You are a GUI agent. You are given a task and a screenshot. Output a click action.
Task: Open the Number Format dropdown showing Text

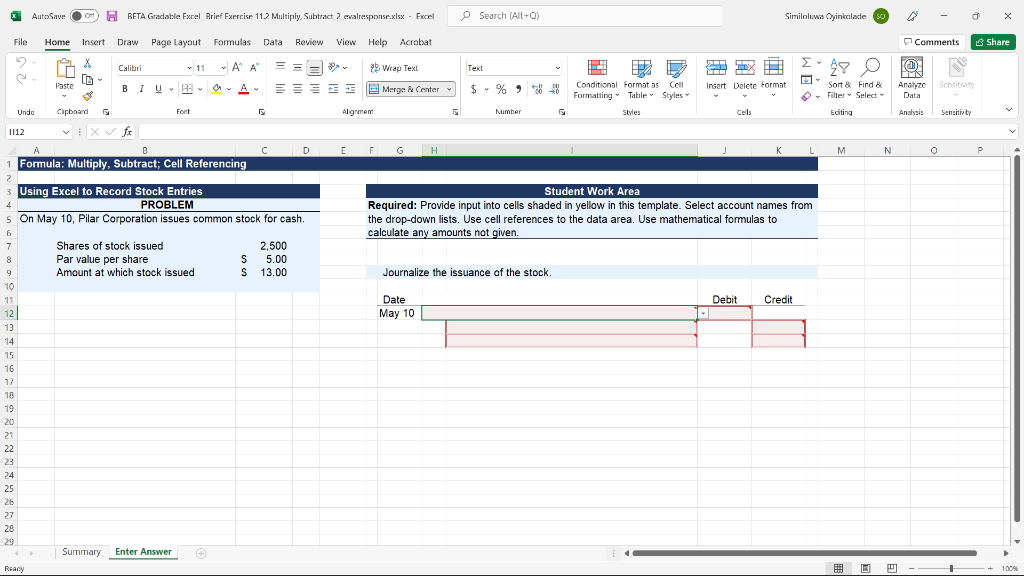(x=513, y=67)
